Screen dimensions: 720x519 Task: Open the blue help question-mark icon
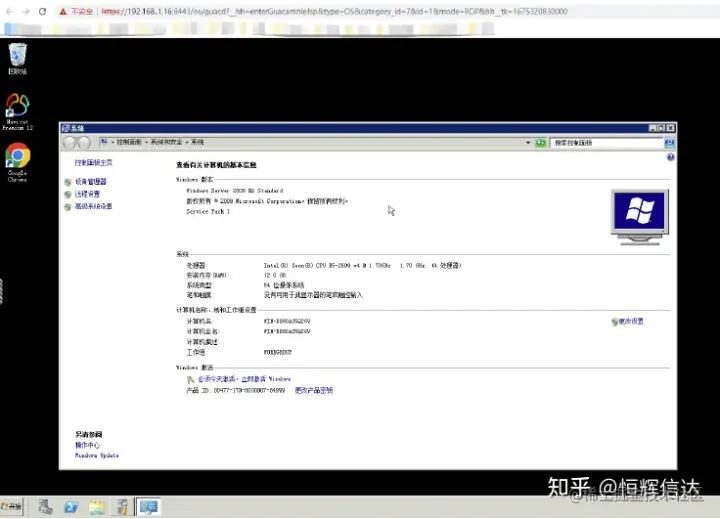click(670, 158)
